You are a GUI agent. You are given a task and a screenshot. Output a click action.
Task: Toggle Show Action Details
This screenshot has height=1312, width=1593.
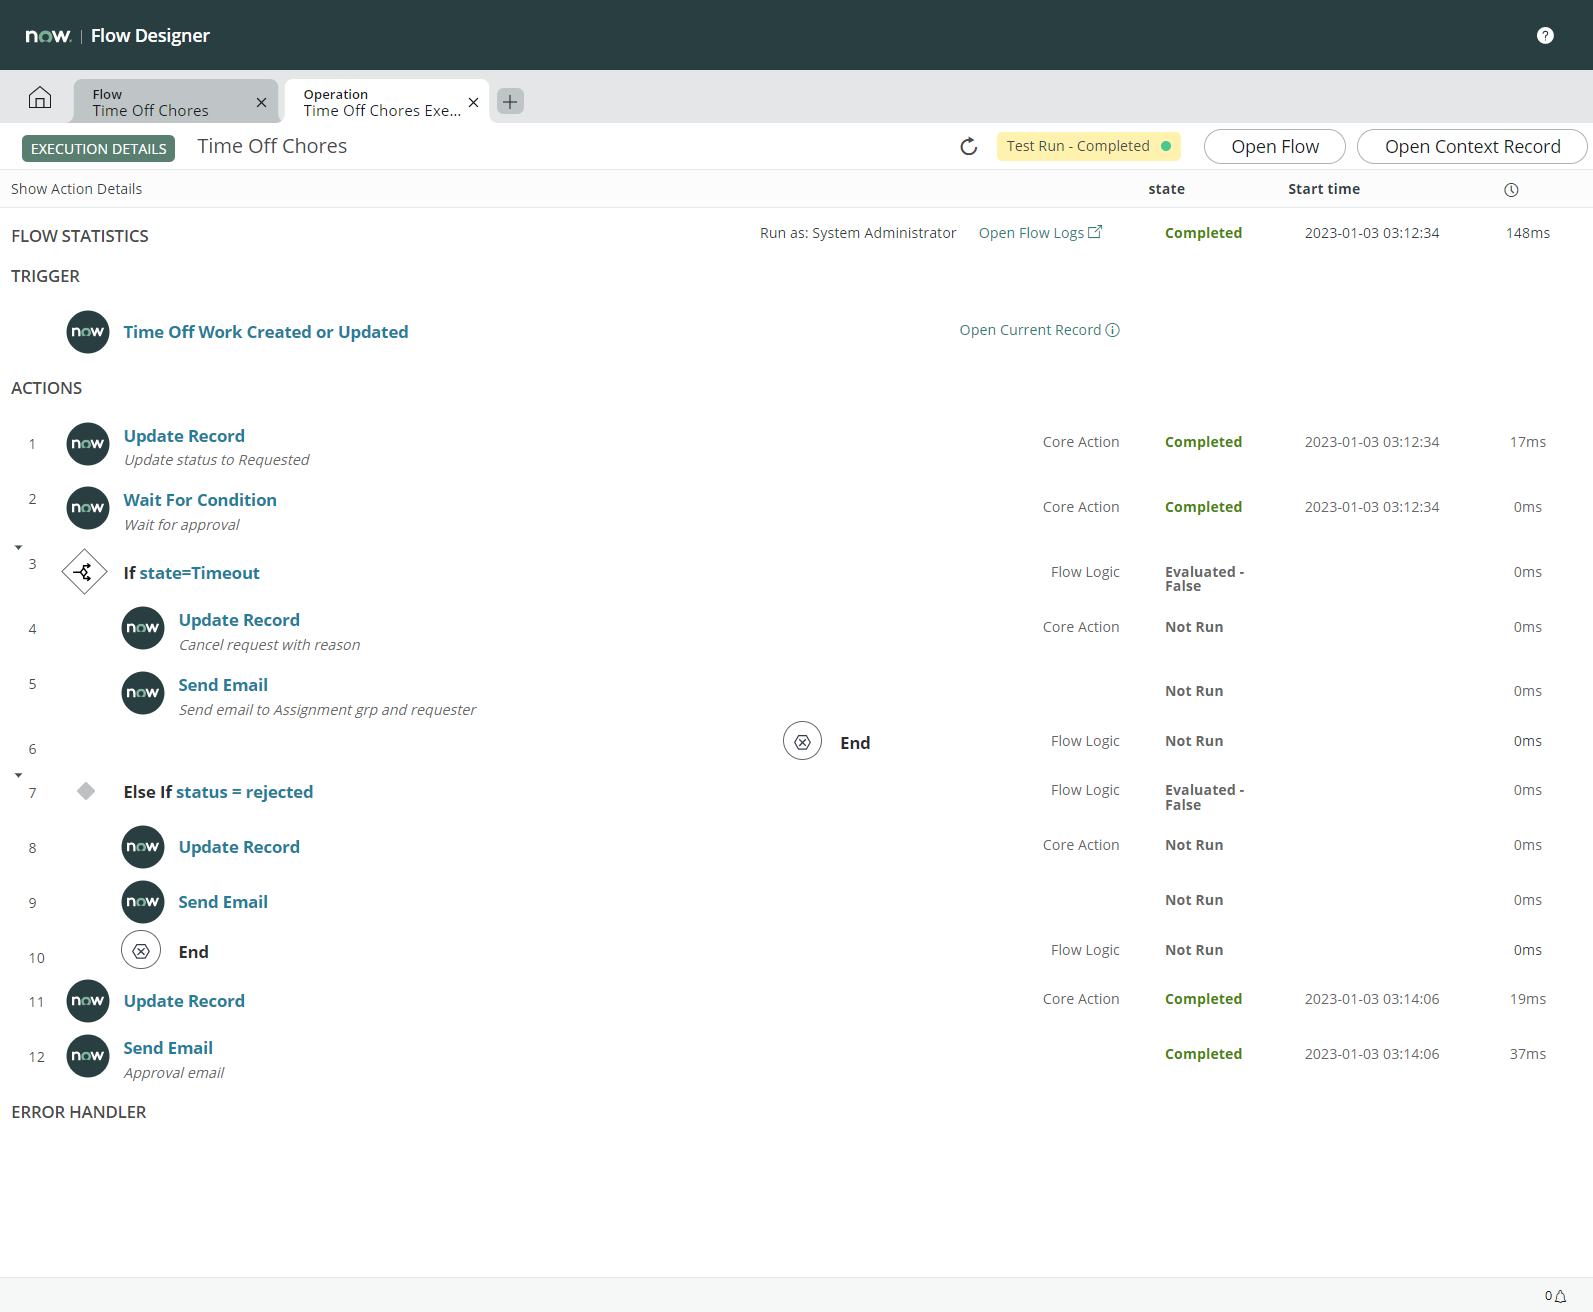click(x=76, y=189)
